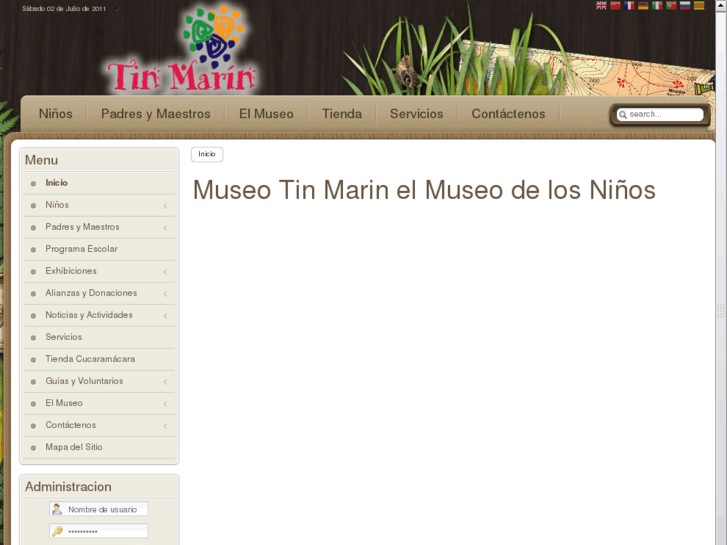The height and width of the screenshot is (545, 727).
Task: Click the vertical scrollbar up arrow
Action: [x=721, y=4]
